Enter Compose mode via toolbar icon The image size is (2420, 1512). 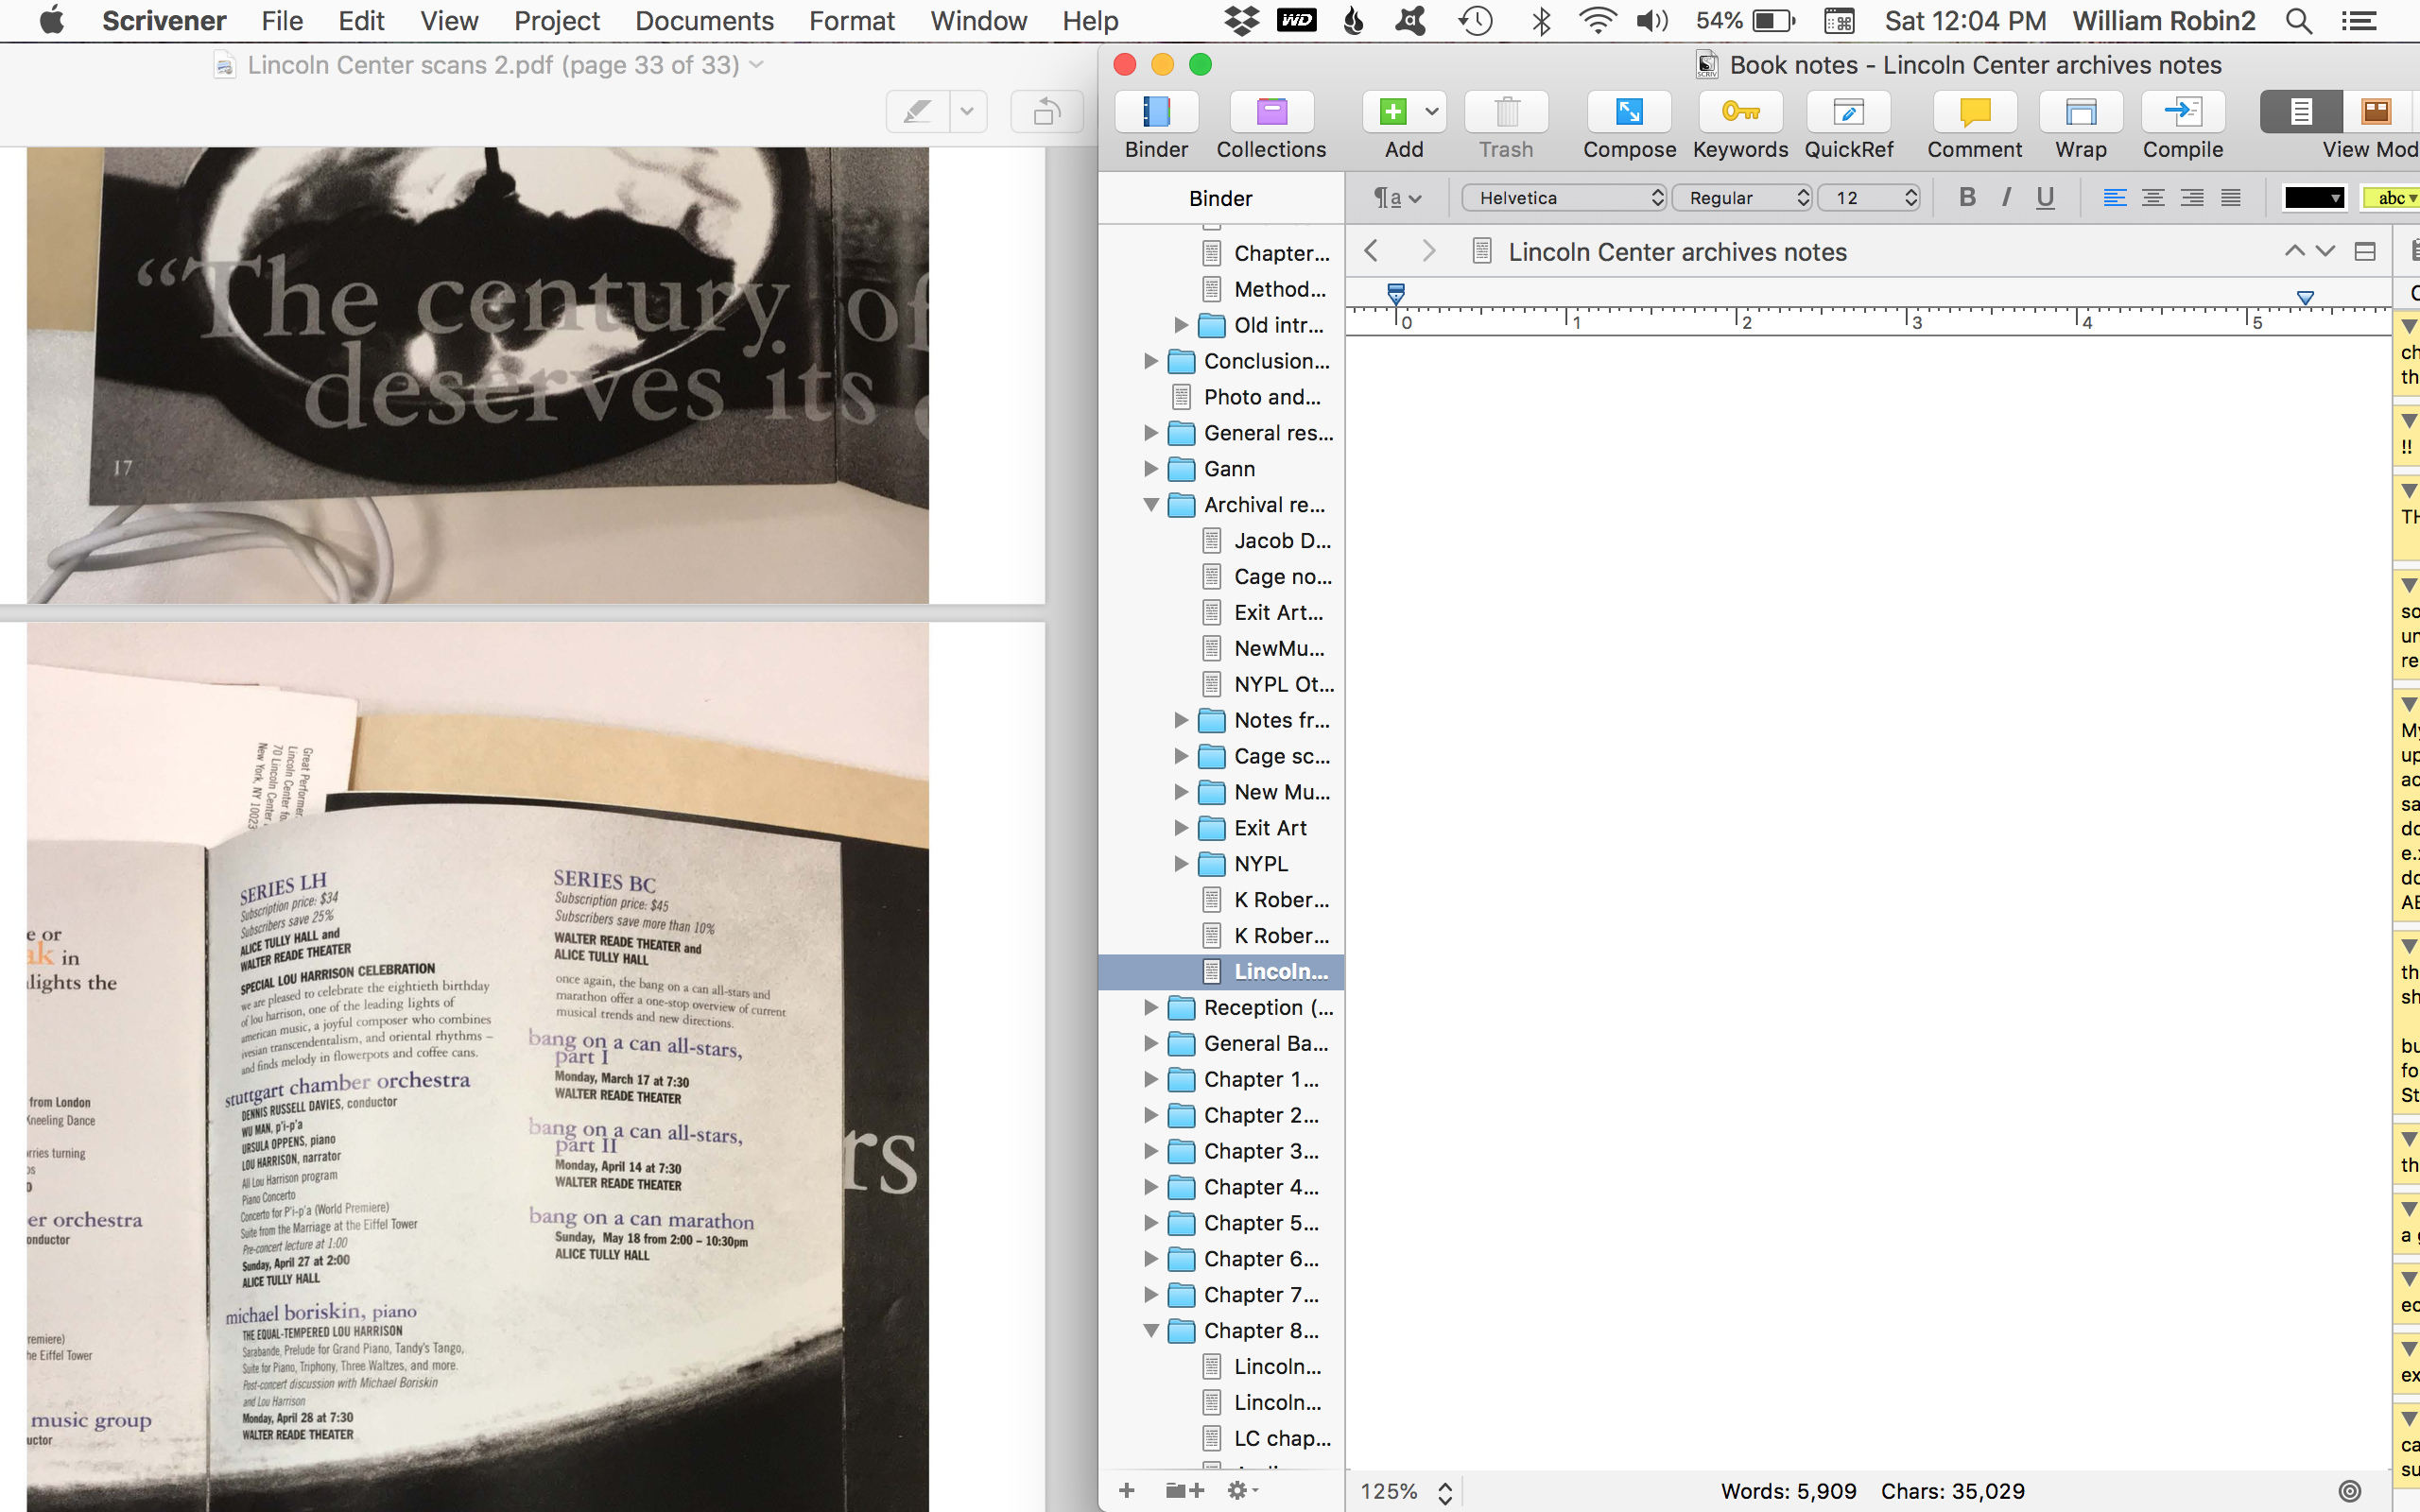point(1629,112)
